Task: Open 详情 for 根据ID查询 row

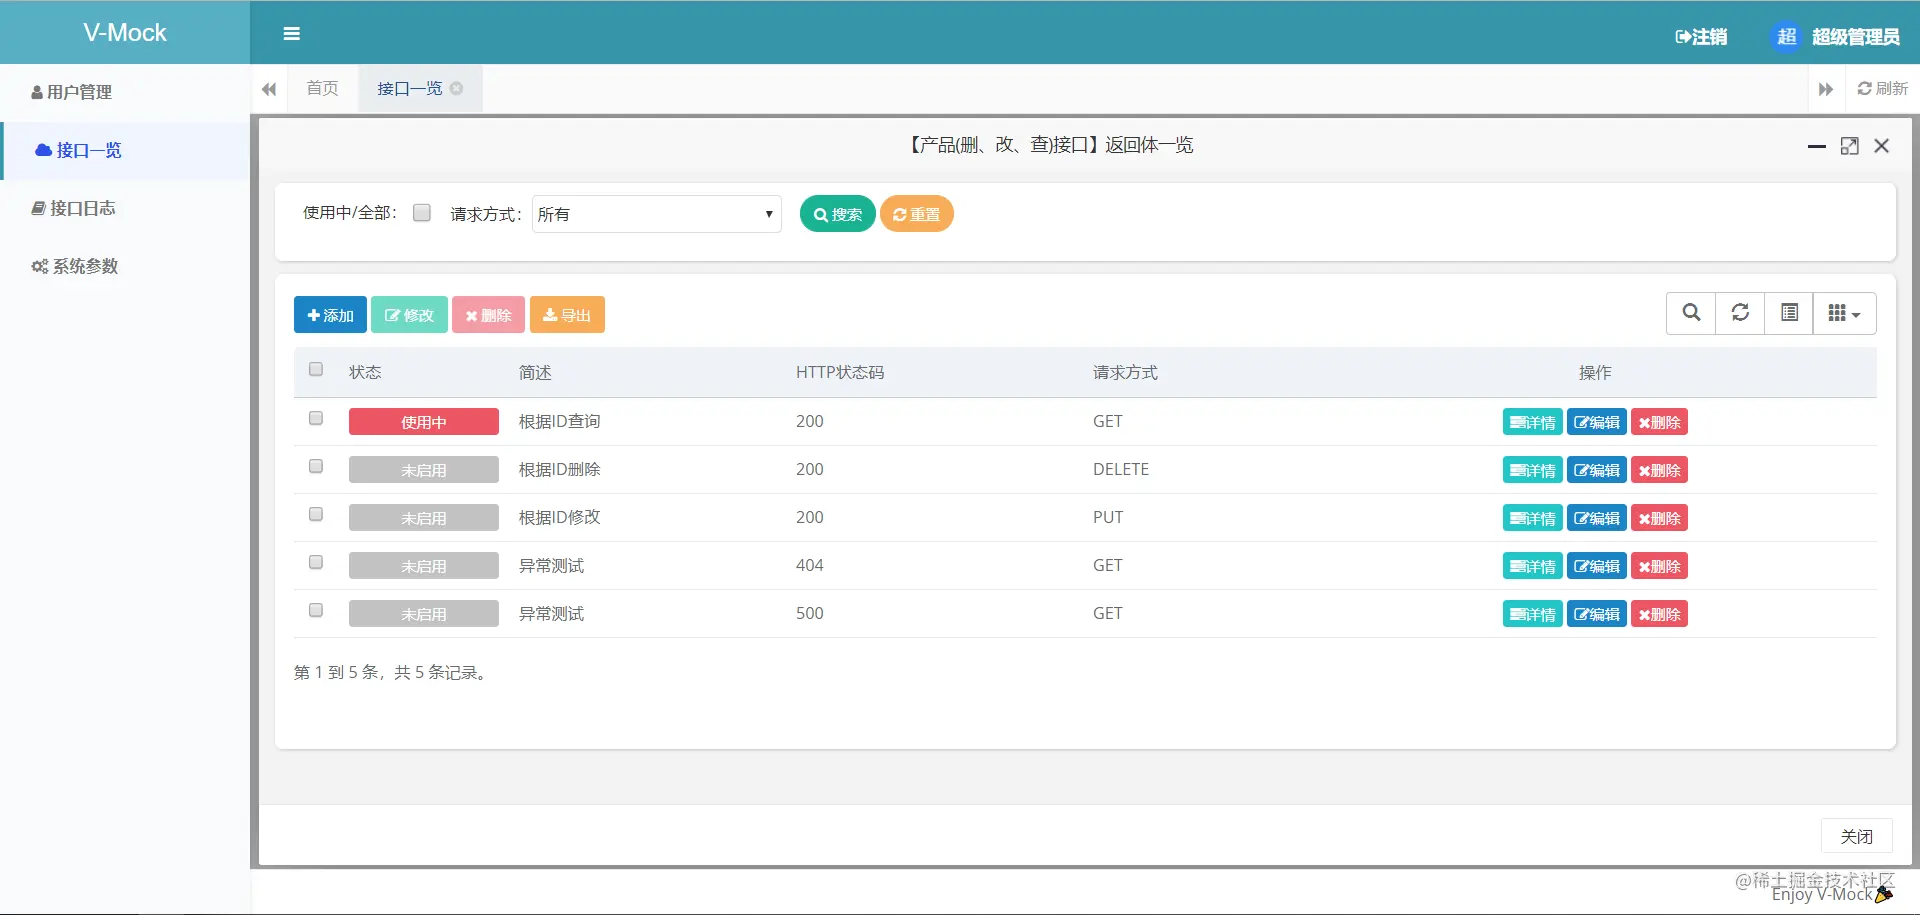Action: [1532, 422]
